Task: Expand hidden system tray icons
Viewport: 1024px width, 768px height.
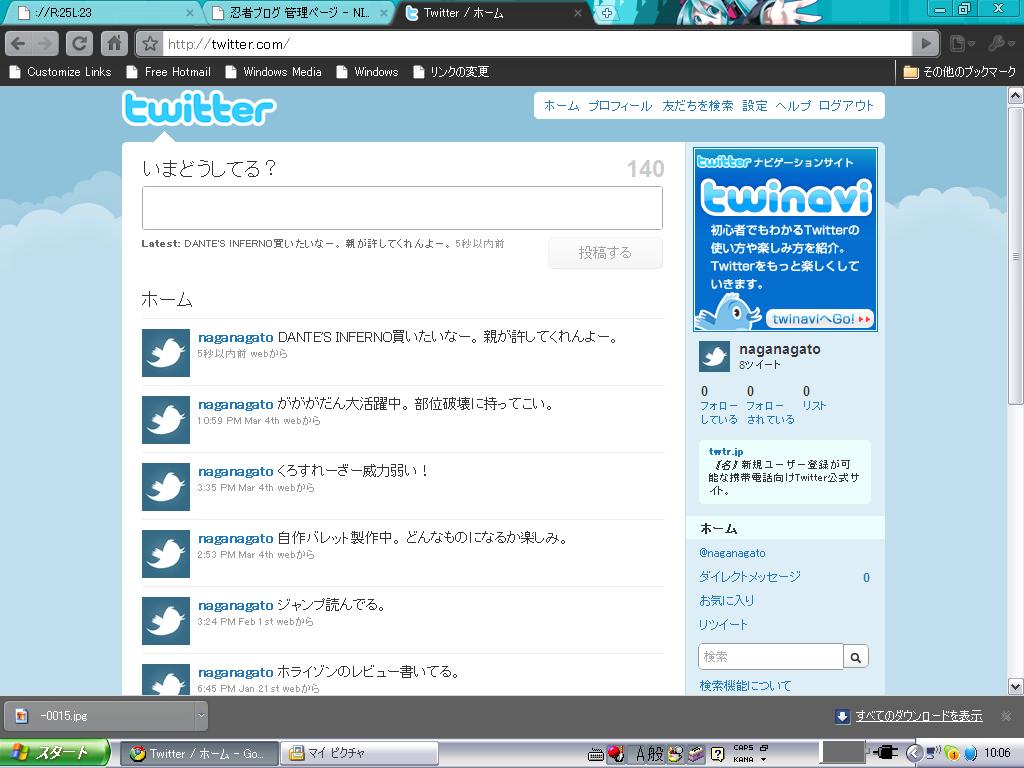Action: click(914, 754)
